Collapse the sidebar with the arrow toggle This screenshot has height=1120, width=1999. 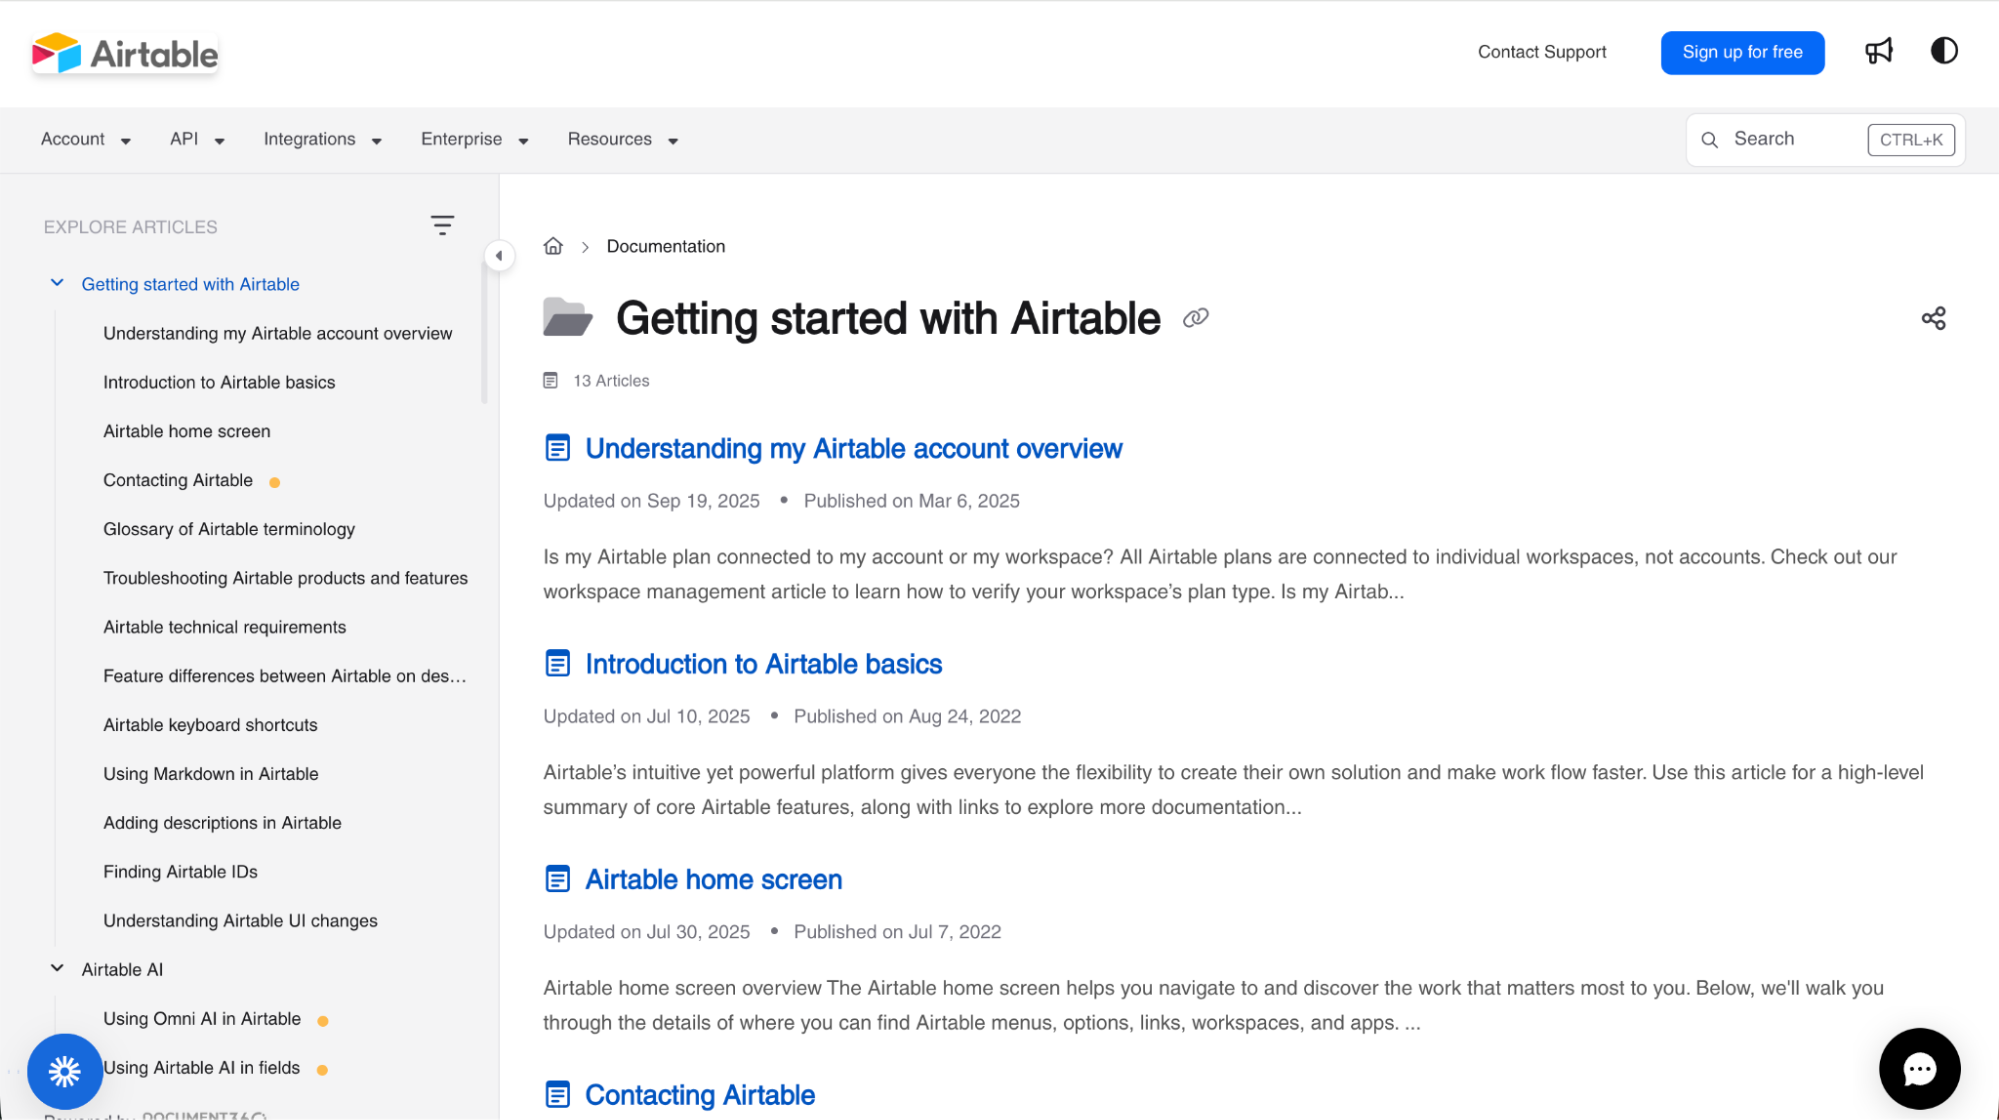[x=499, y=255]
